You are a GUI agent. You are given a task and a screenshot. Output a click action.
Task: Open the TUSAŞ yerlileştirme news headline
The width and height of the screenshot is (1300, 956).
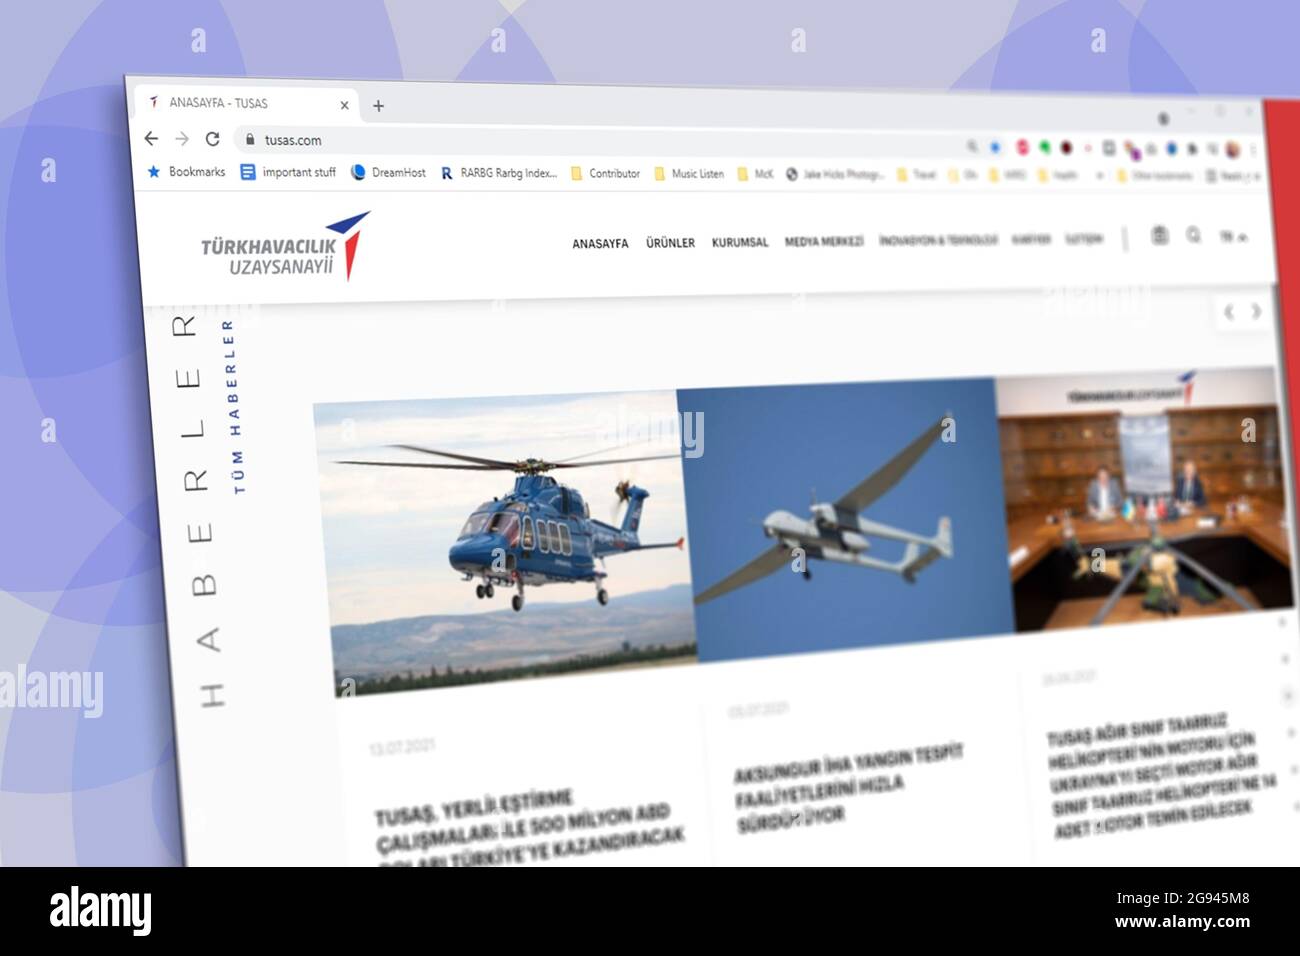[x=530, y=829]
